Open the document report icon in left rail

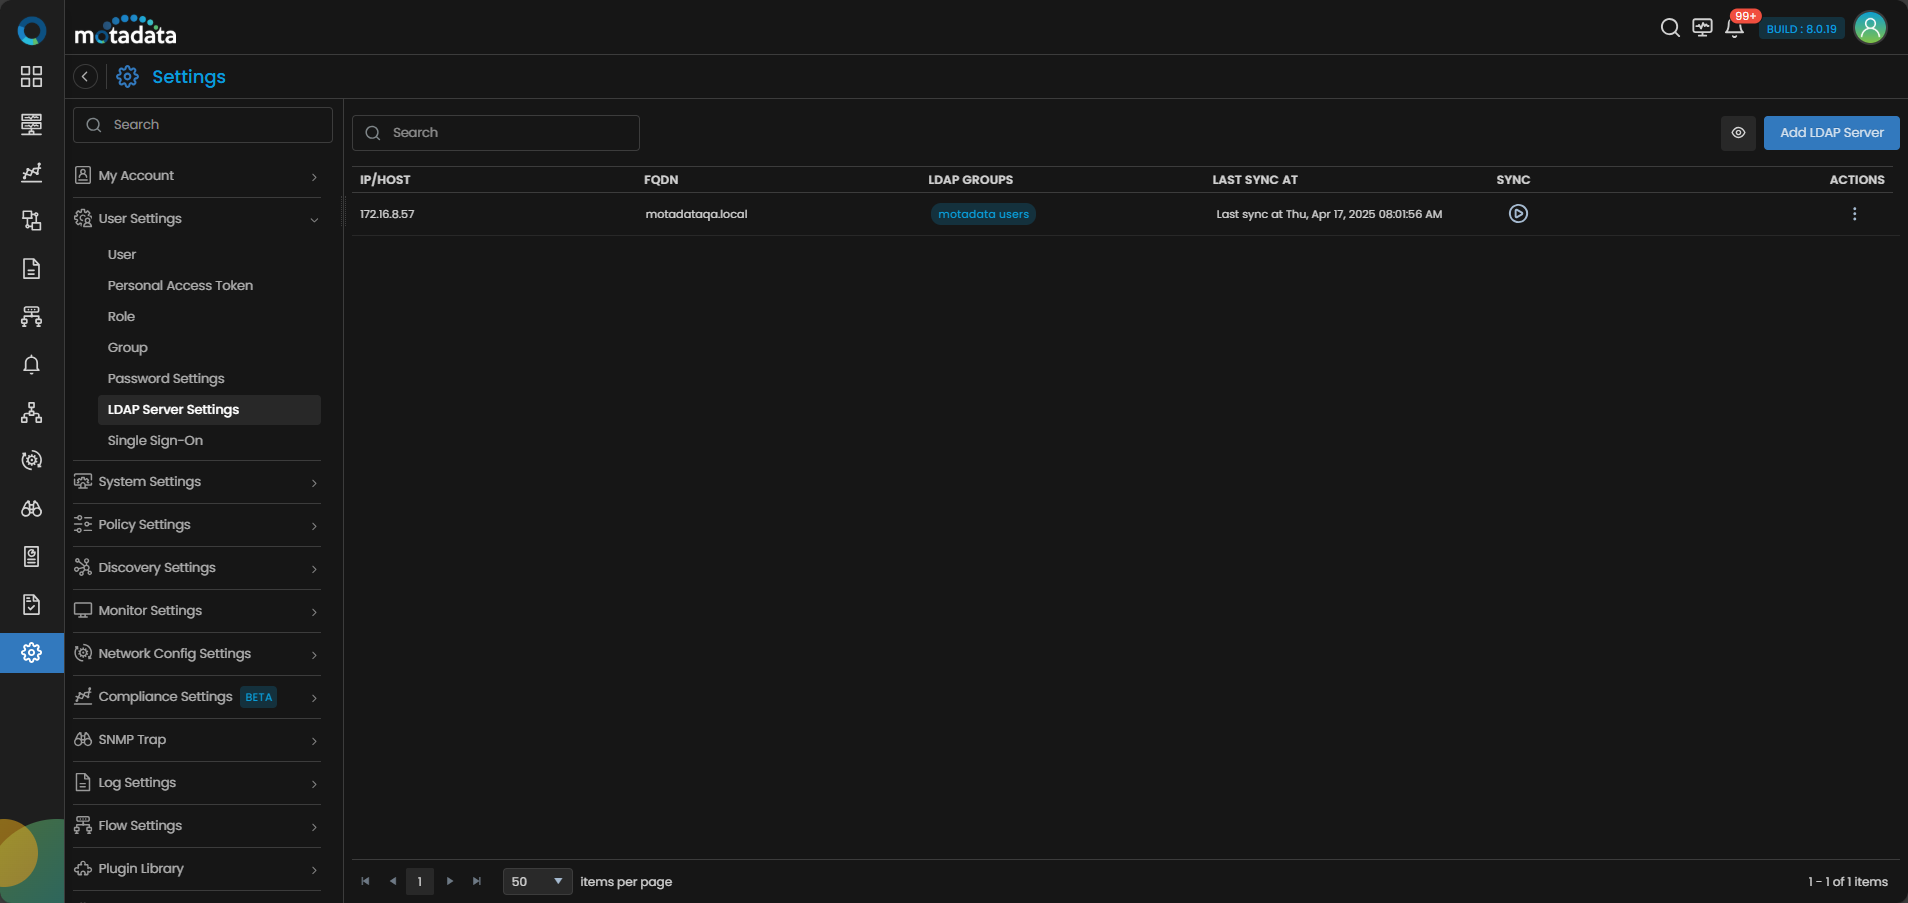32,269
